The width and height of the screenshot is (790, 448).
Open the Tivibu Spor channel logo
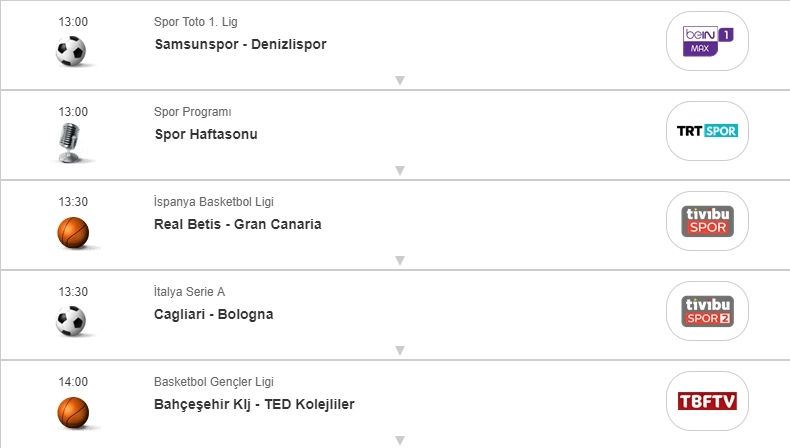(x=707, y=221)
